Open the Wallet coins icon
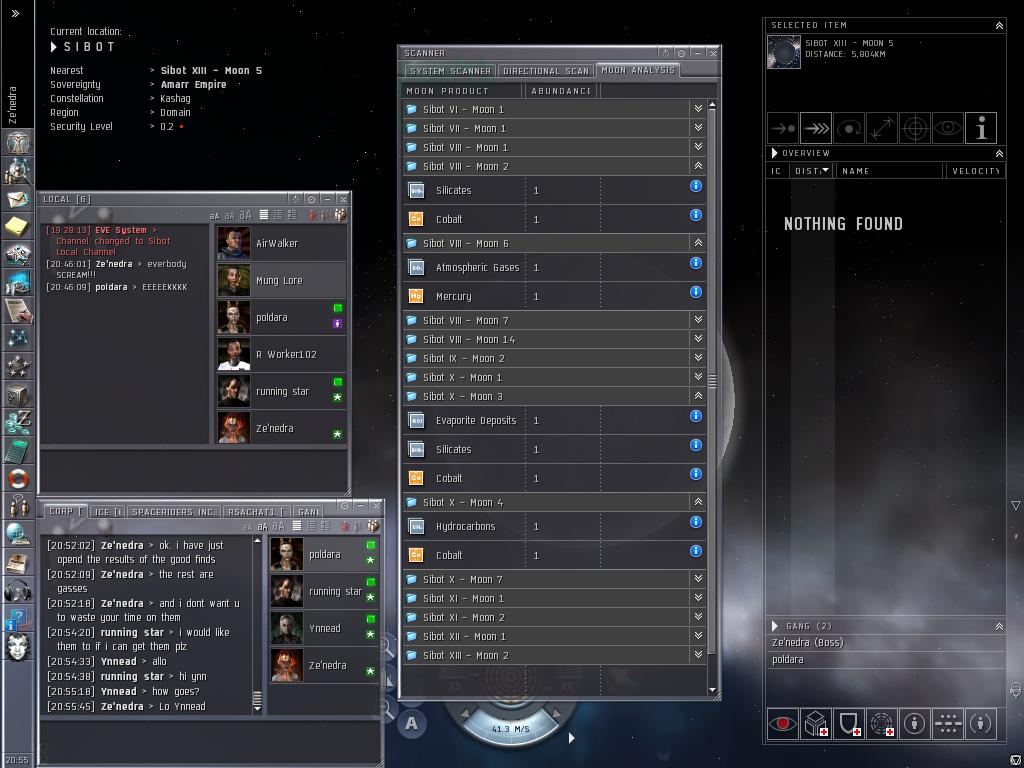Viewport: 1024px width, 768px height. point(18,422)
